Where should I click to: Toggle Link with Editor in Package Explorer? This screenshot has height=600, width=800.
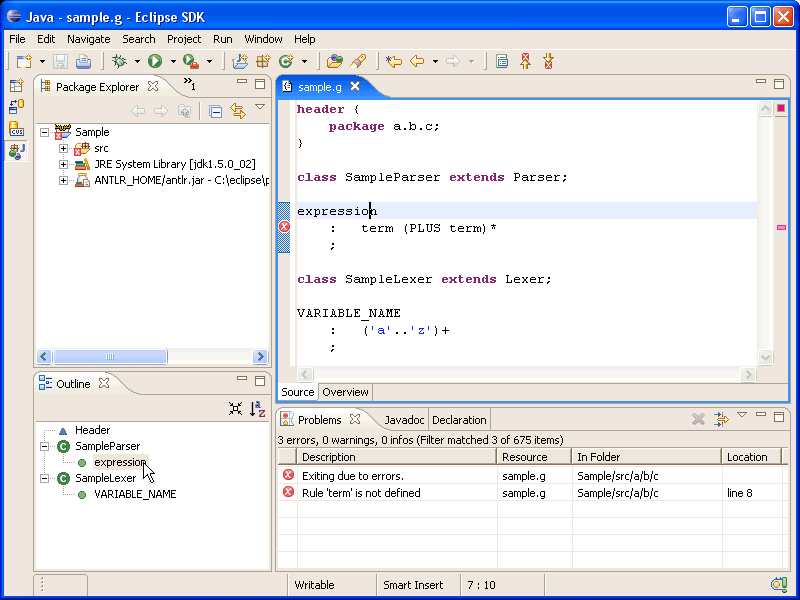coord(238,111)
